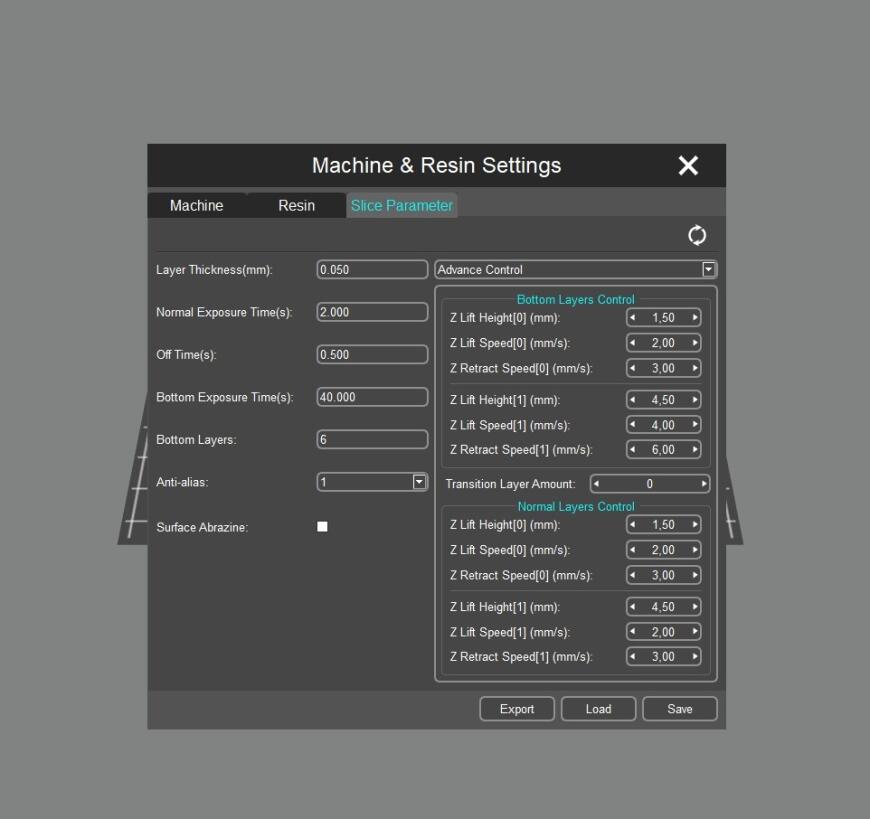Decrease Bottom Layers Z Lift Height[0]
The width and height of the screenshot is (870, 819).
[x=633, y=317]
